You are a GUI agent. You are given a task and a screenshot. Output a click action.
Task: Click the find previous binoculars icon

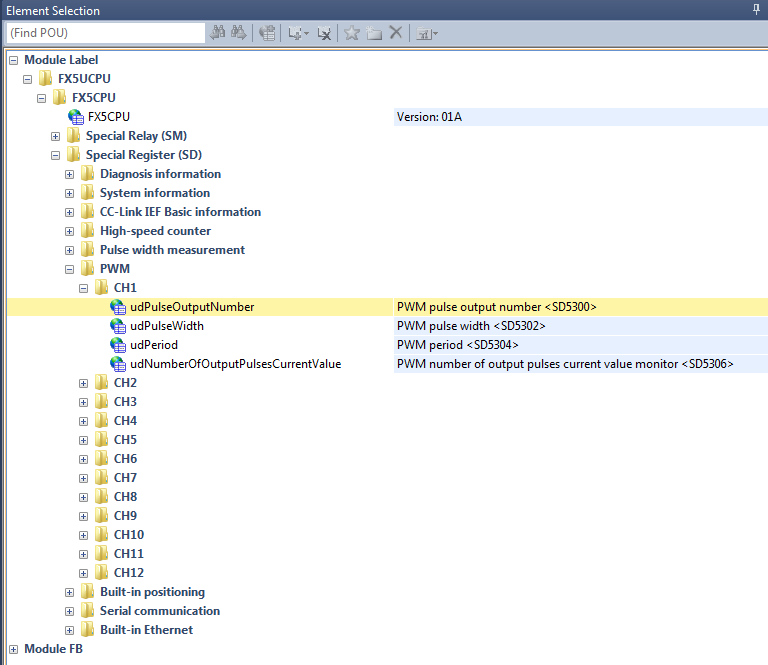[217, 33]
